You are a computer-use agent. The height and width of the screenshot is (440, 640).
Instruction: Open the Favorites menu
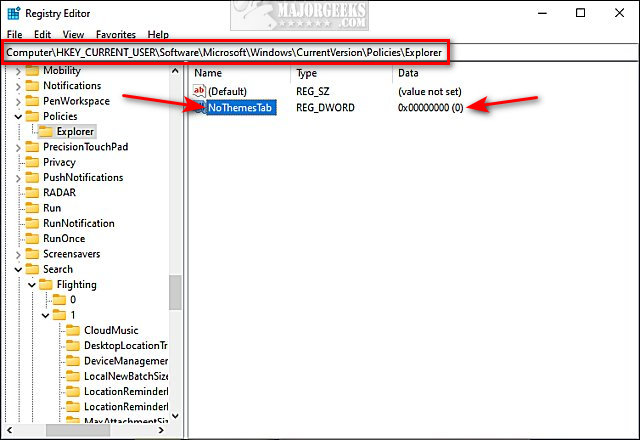[x=116, y=35]
